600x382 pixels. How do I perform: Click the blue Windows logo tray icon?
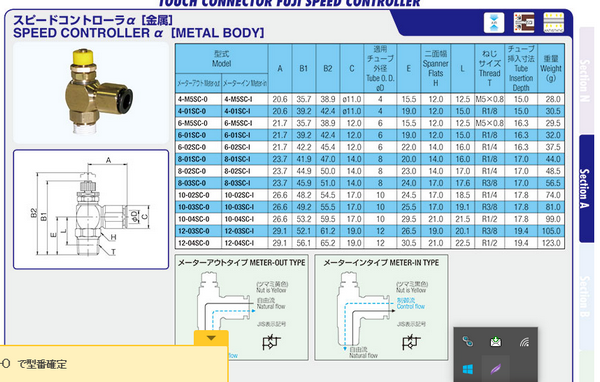(x=467, y=369)
